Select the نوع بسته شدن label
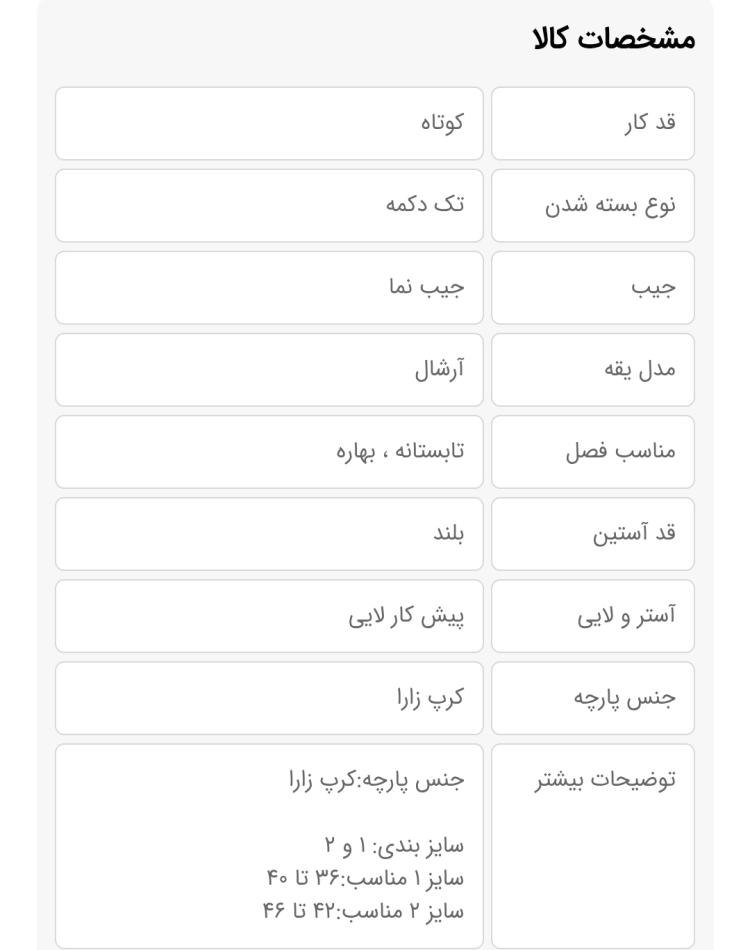Screen dimensions: 750x950 (610, 205)
